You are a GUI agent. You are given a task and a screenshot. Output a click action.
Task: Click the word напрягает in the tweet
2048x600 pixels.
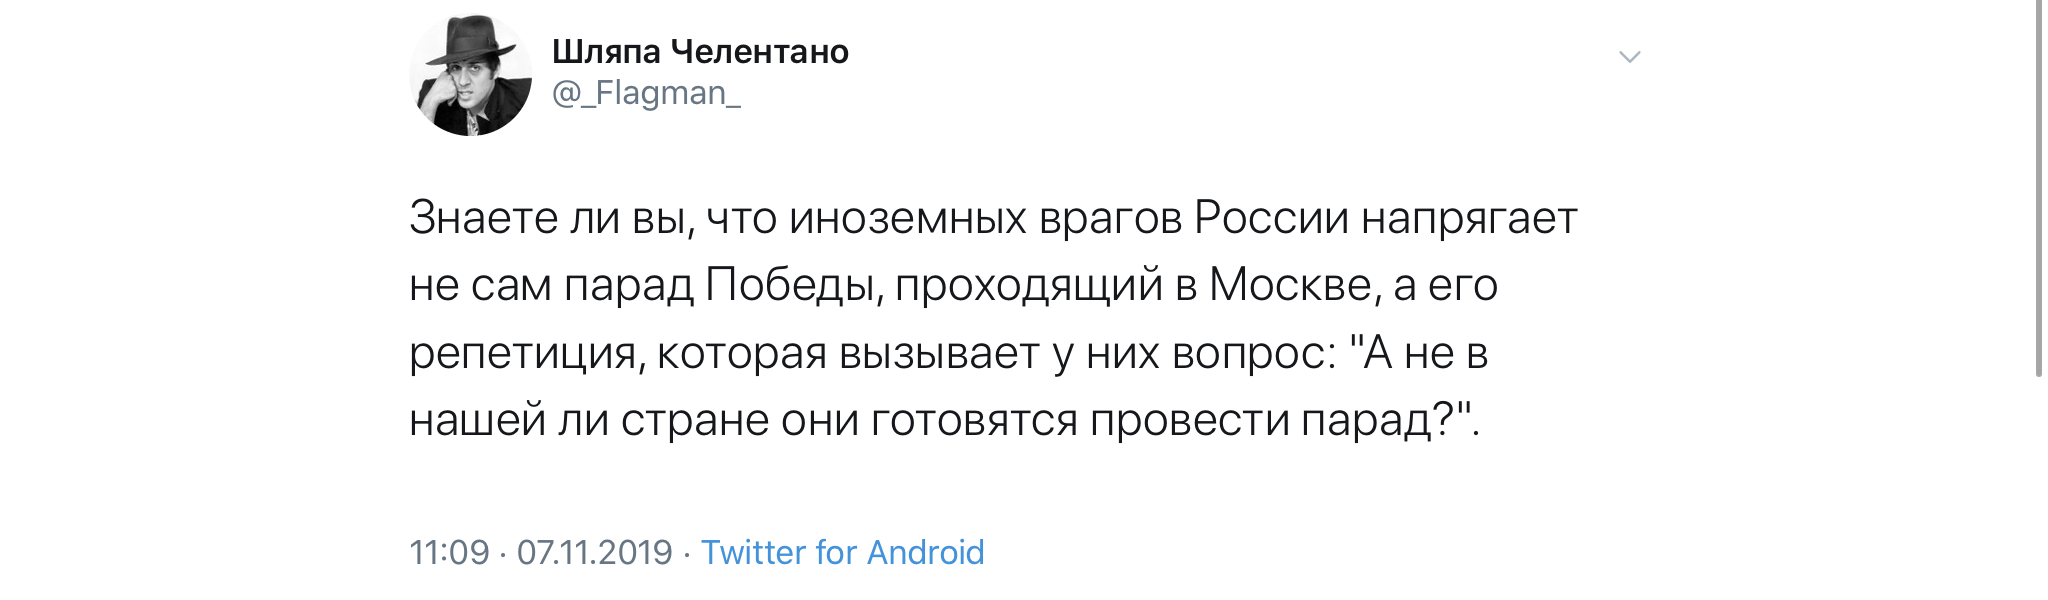(x=1469, y=220)
